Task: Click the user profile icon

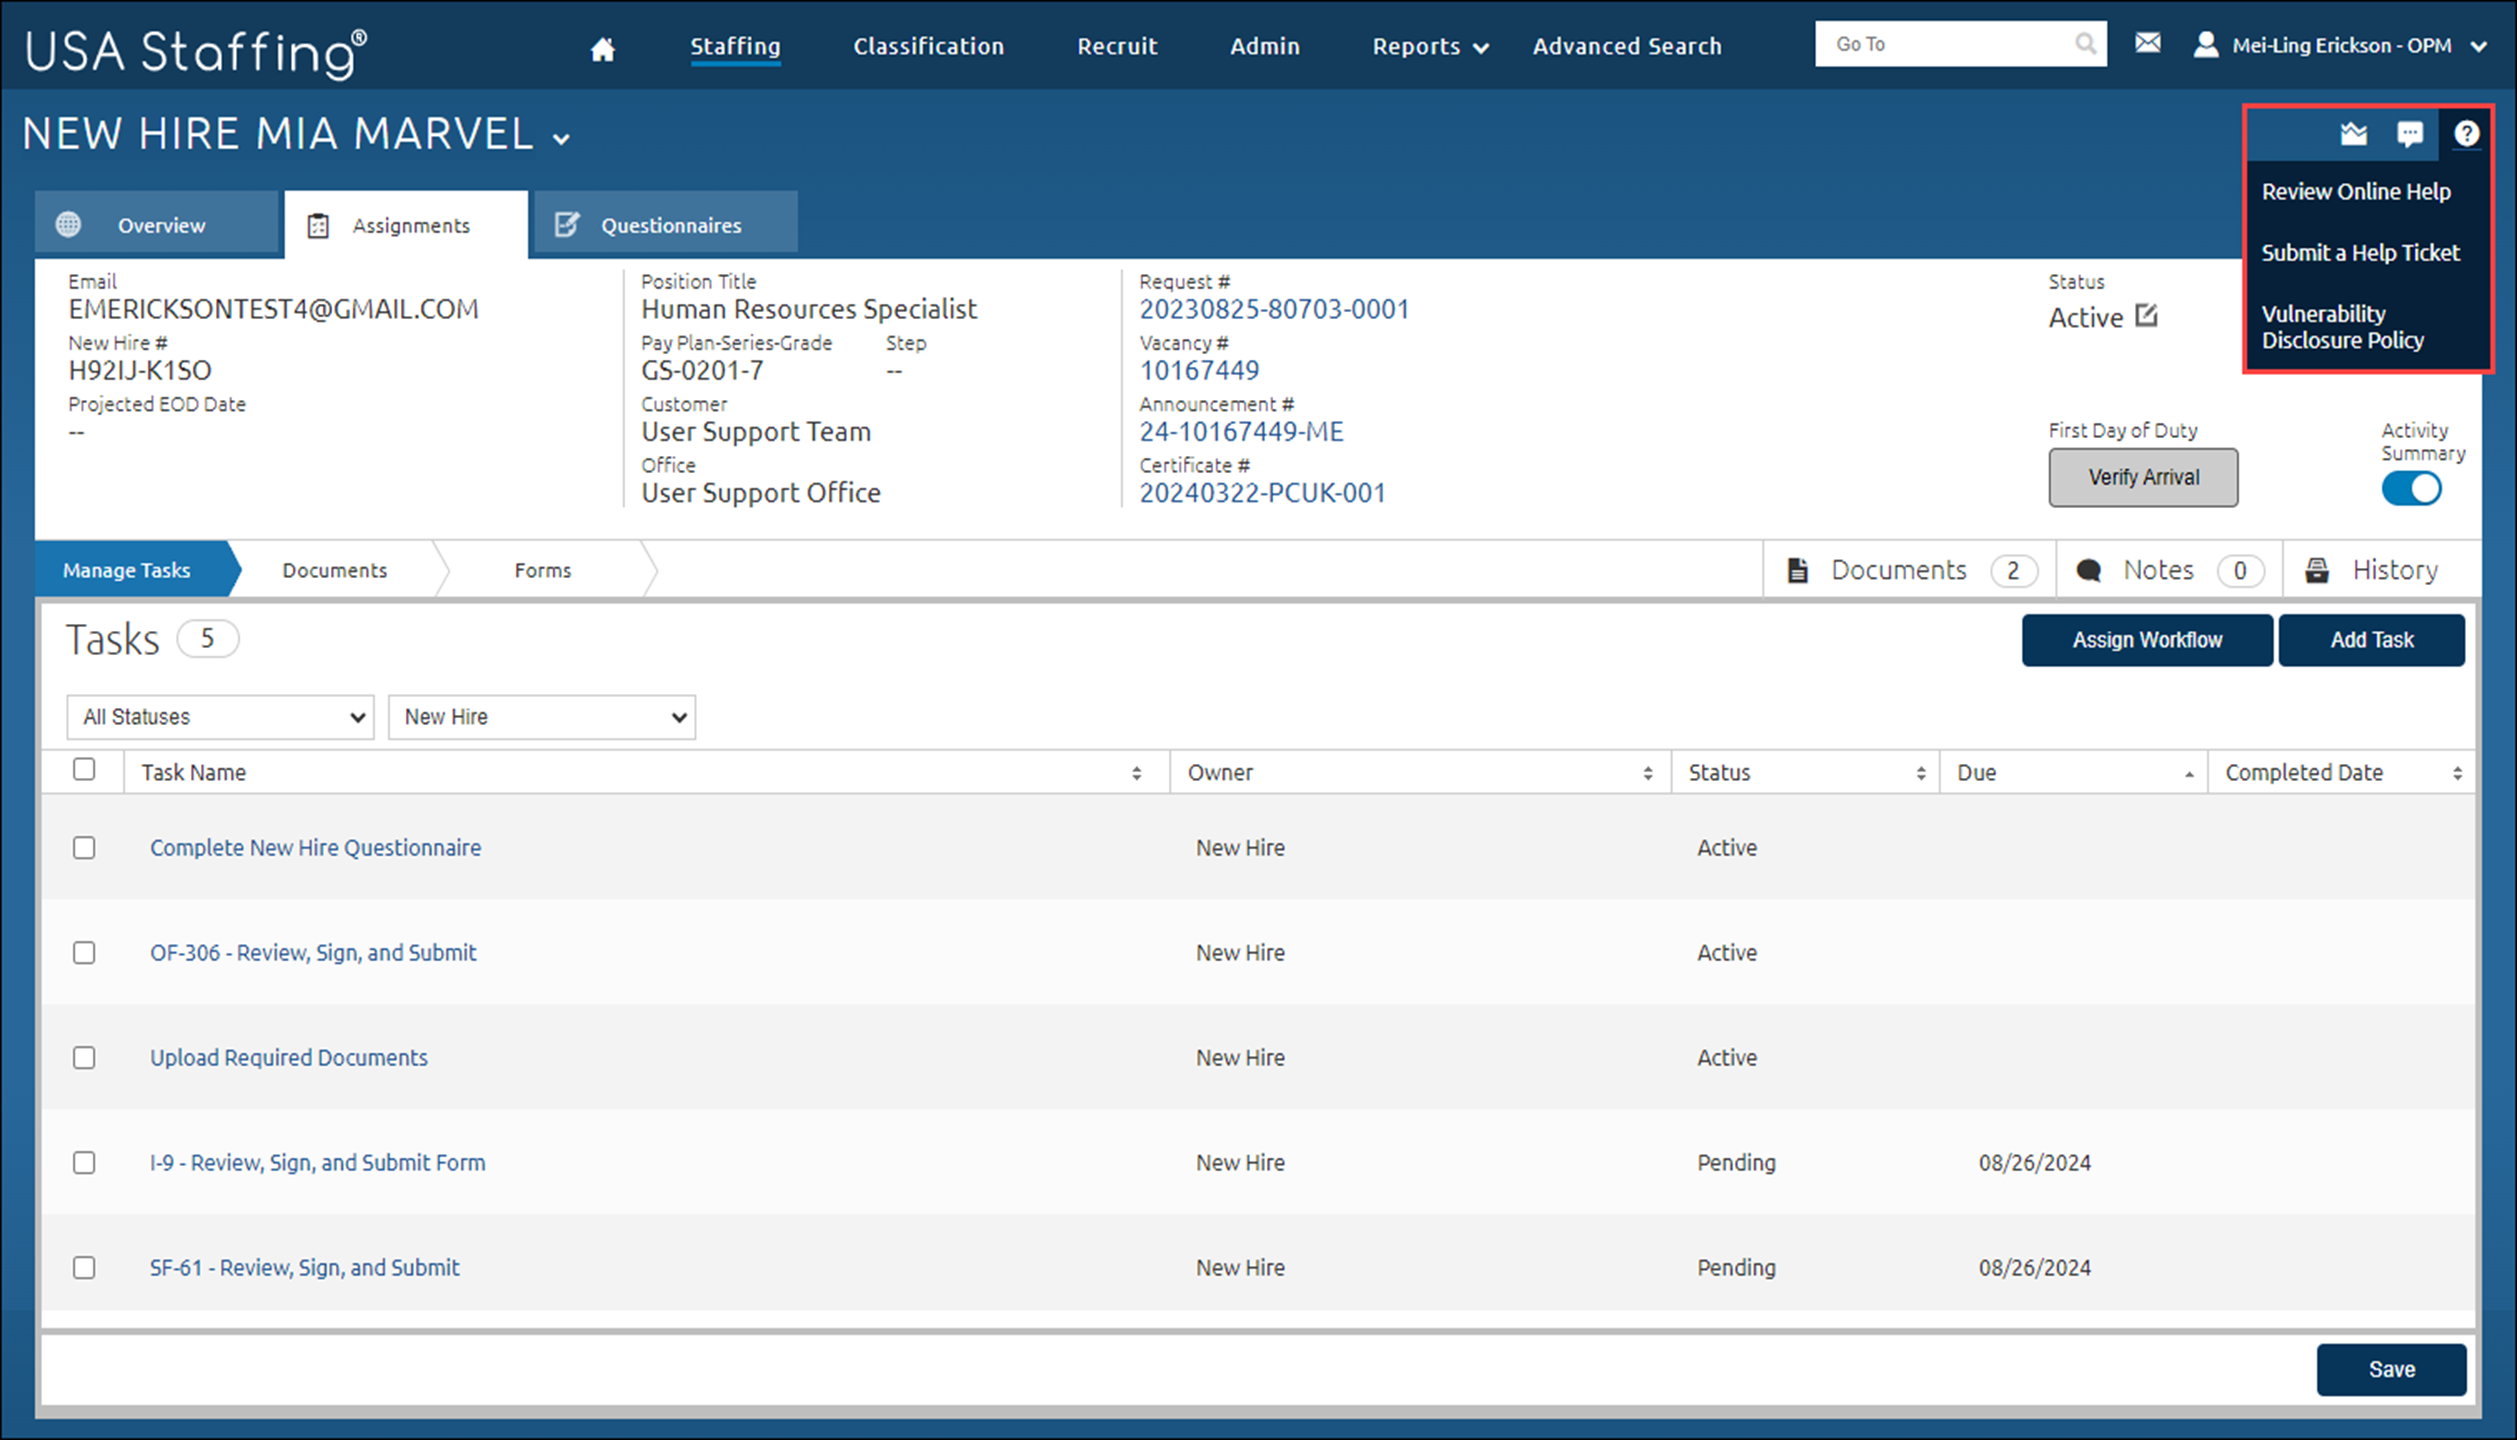Action: pyautogui.click(x=2205, y=45)
